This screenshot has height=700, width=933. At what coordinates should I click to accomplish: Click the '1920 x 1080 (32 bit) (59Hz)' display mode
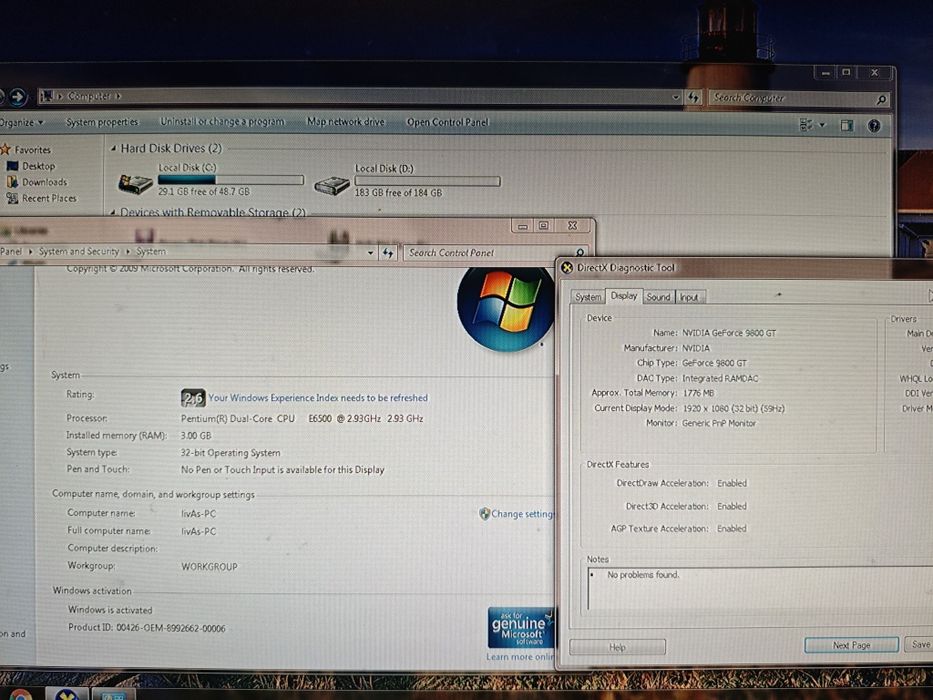733,409
